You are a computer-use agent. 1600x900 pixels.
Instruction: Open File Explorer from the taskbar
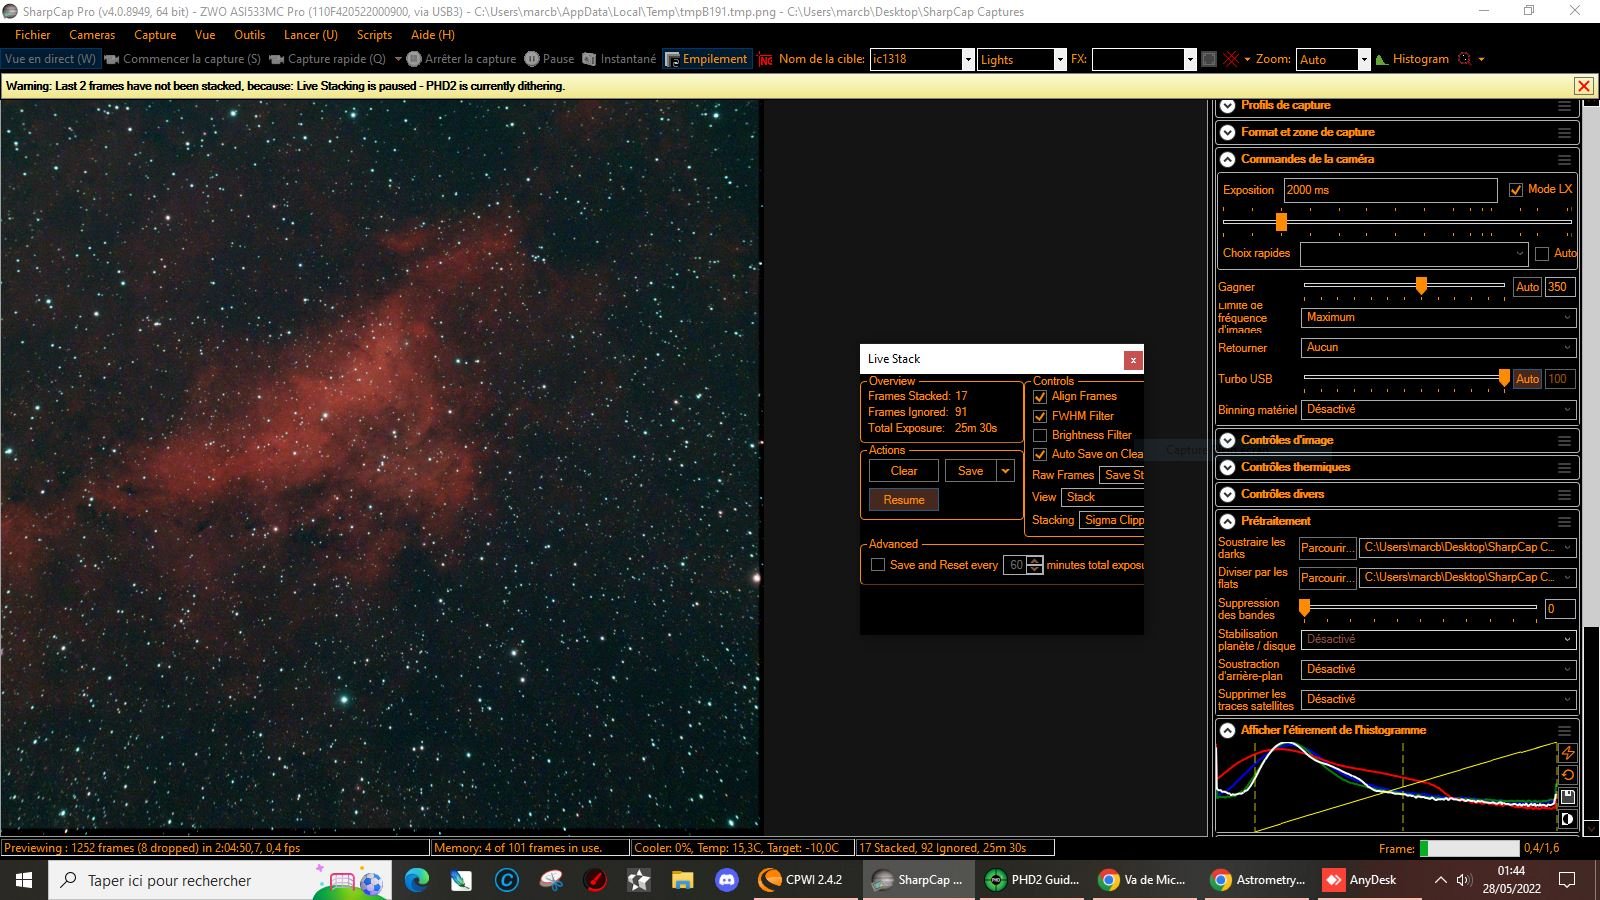[682, 880]
